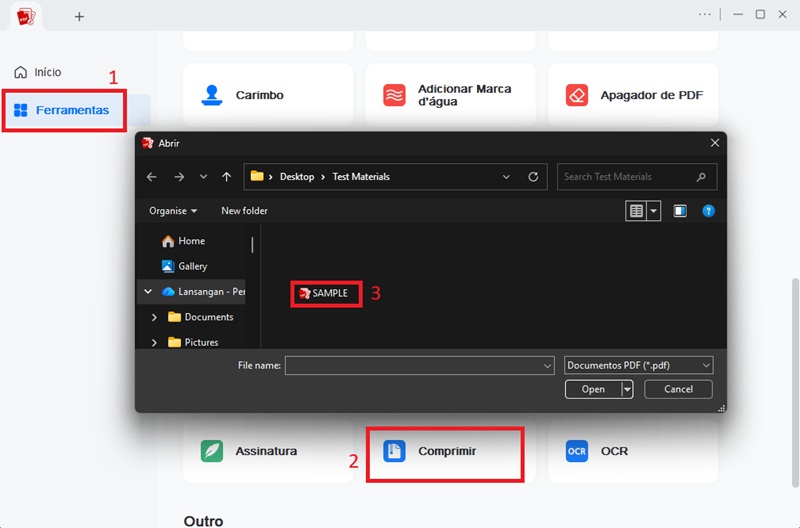Open the Organise menu

[x=173, y=211]
